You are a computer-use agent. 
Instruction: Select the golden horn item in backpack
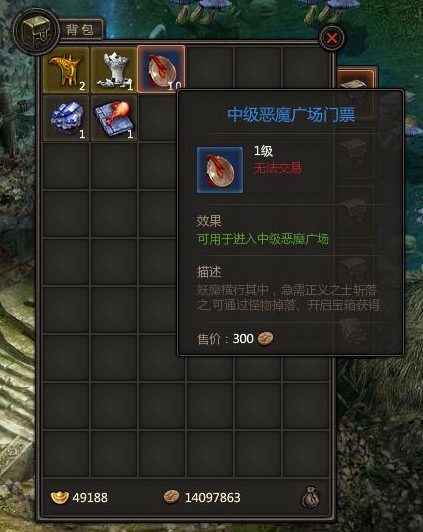(x=66, y=70)
